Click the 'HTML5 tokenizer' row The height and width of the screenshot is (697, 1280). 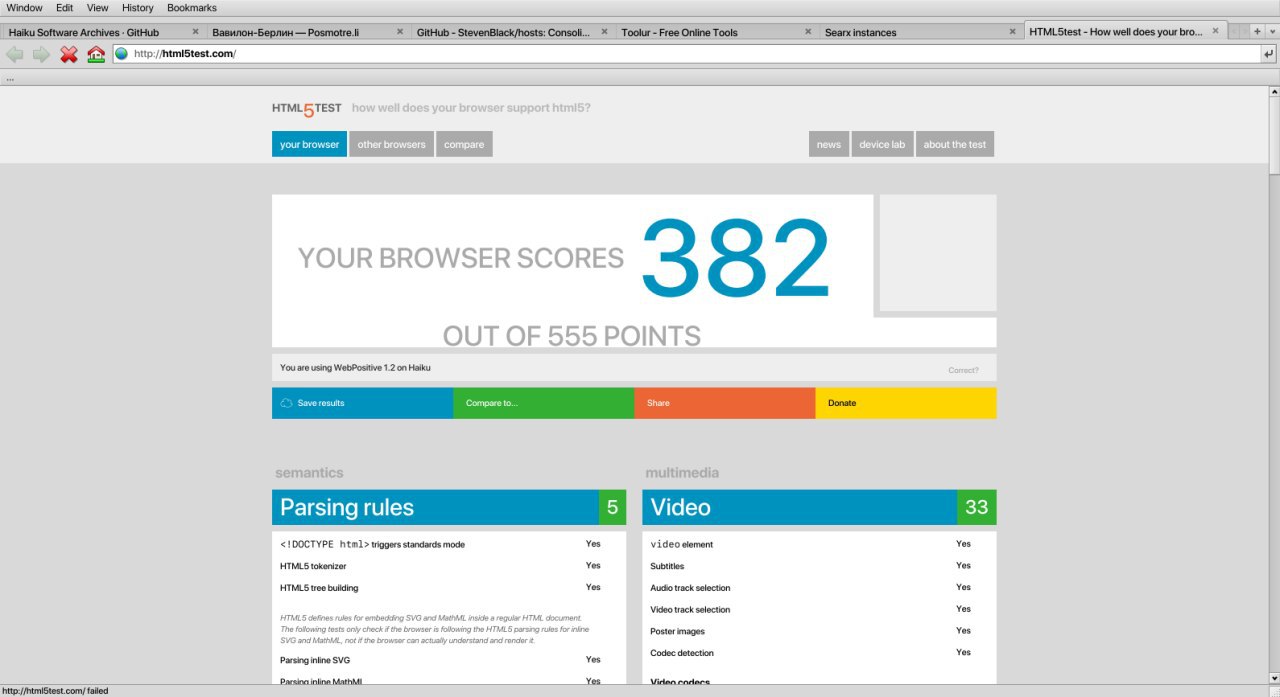(x=449, y=566)
